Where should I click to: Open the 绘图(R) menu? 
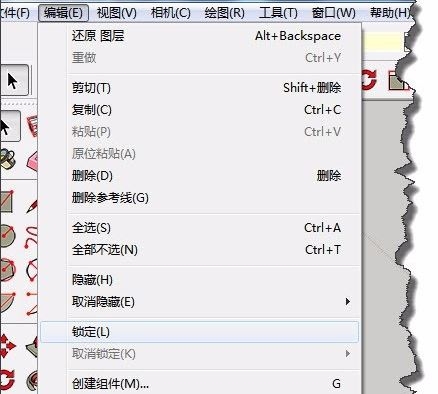point(225,13)
